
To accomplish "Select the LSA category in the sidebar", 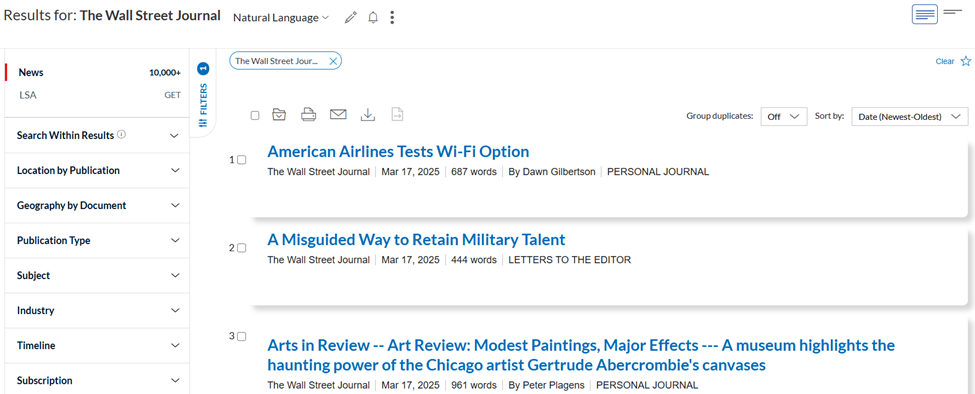I will pos(97,95).
